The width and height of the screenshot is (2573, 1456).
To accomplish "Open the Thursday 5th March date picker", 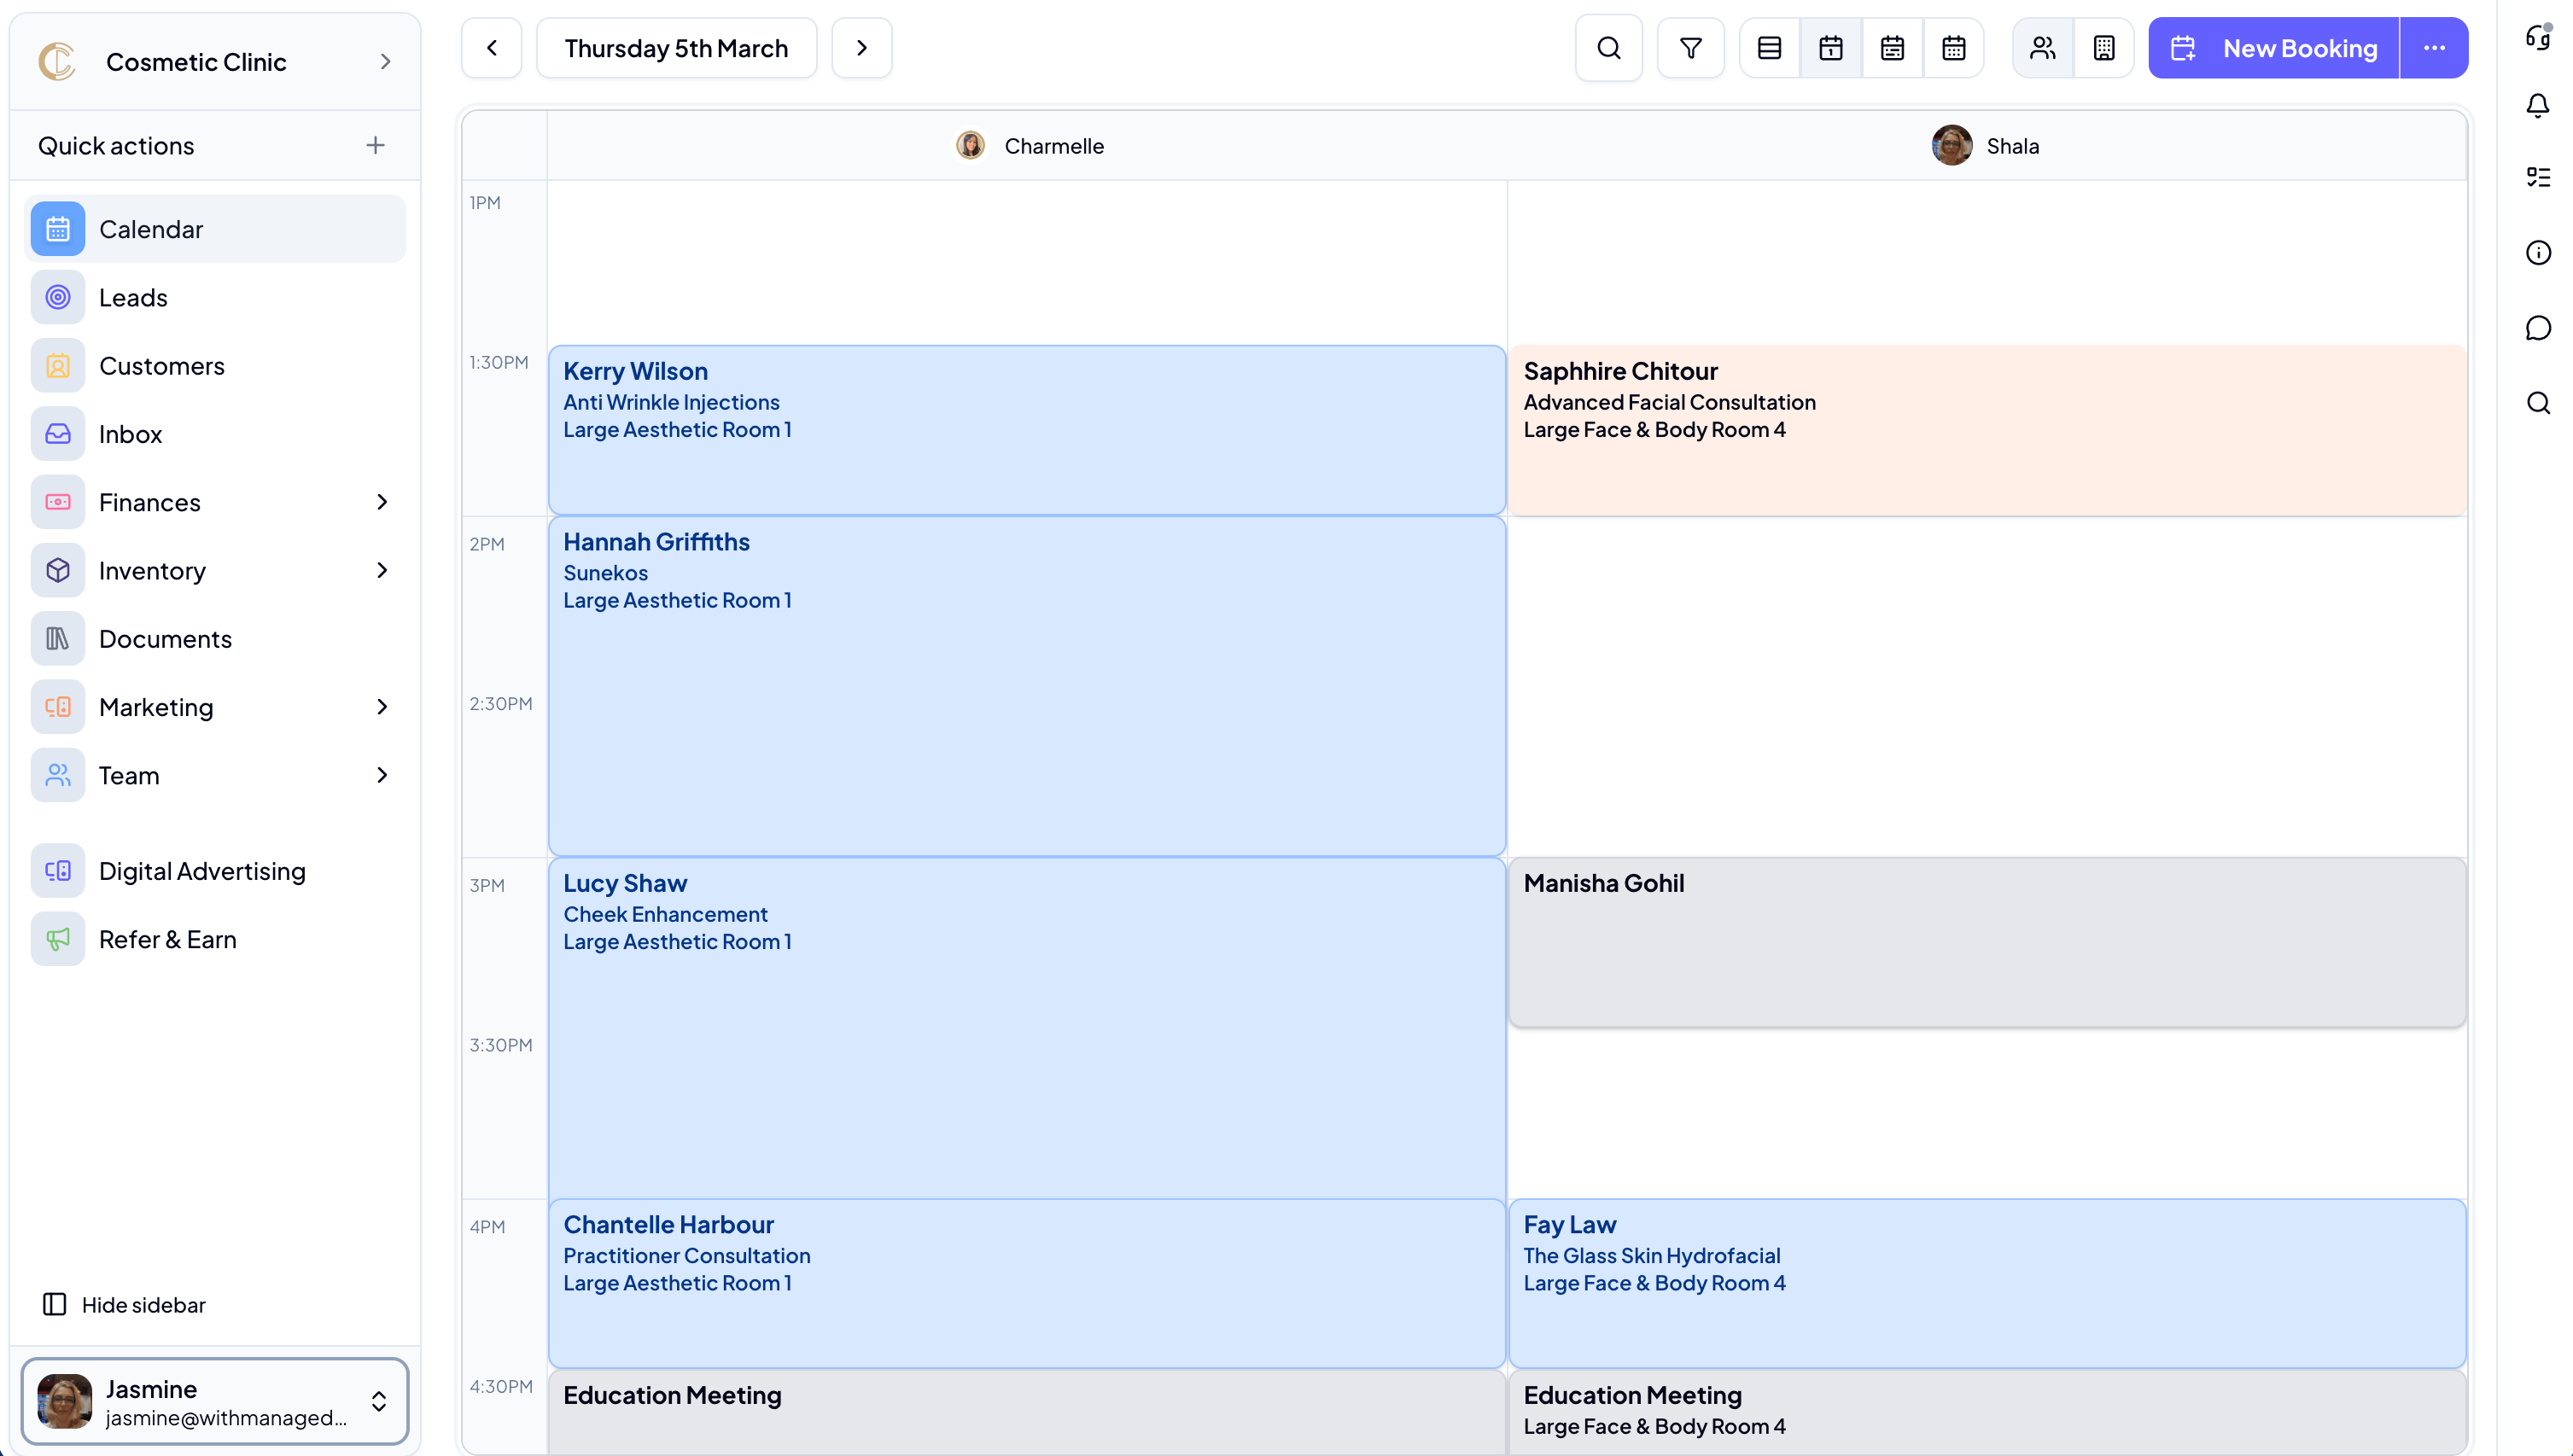I will pyautogui.click(x=676, y=48).
